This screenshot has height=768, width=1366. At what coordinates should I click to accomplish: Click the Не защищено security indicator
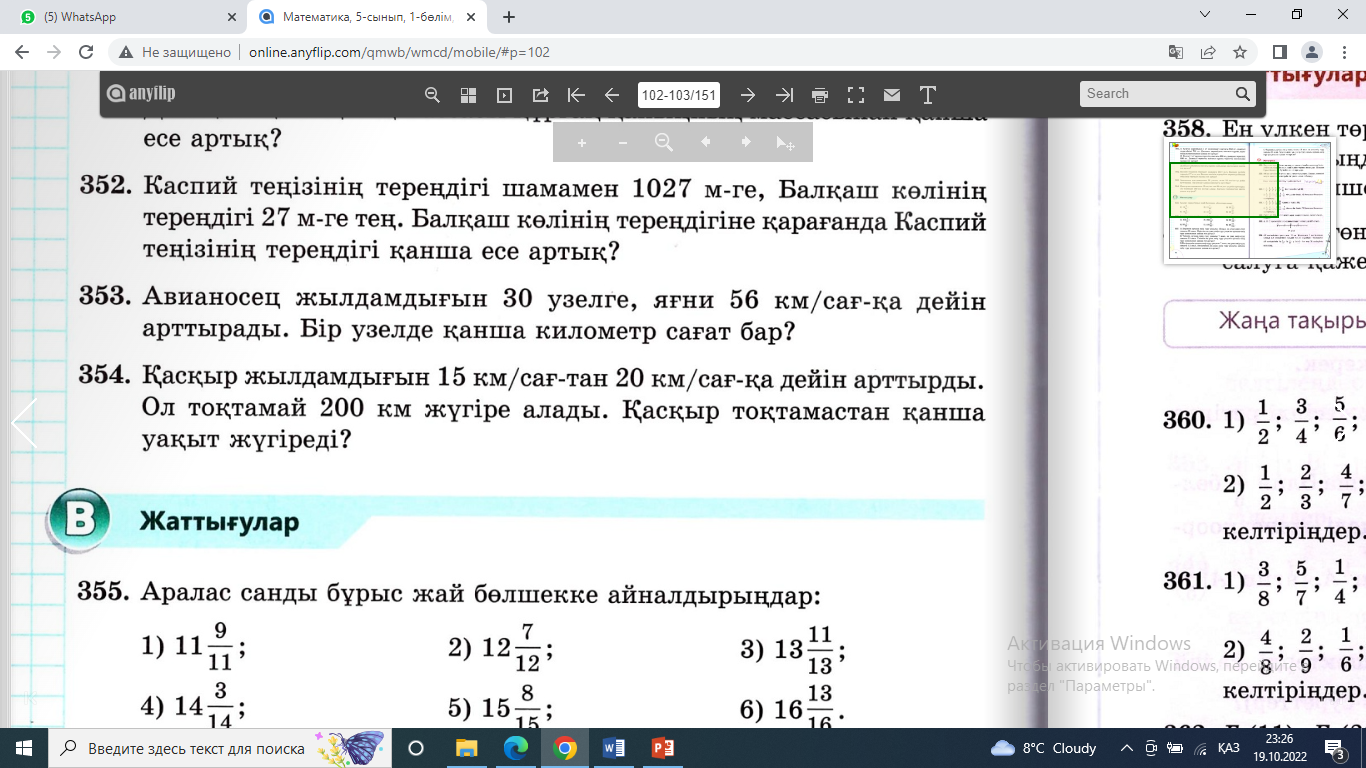point(174,52)
